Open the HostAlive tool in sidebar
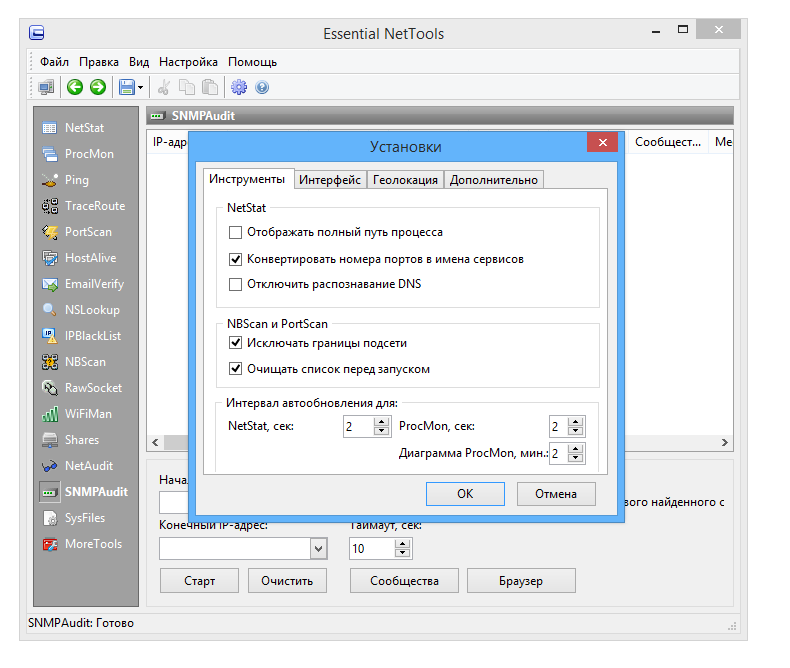The height and width of the screenshot is (668, 790). tap(80, 258)
